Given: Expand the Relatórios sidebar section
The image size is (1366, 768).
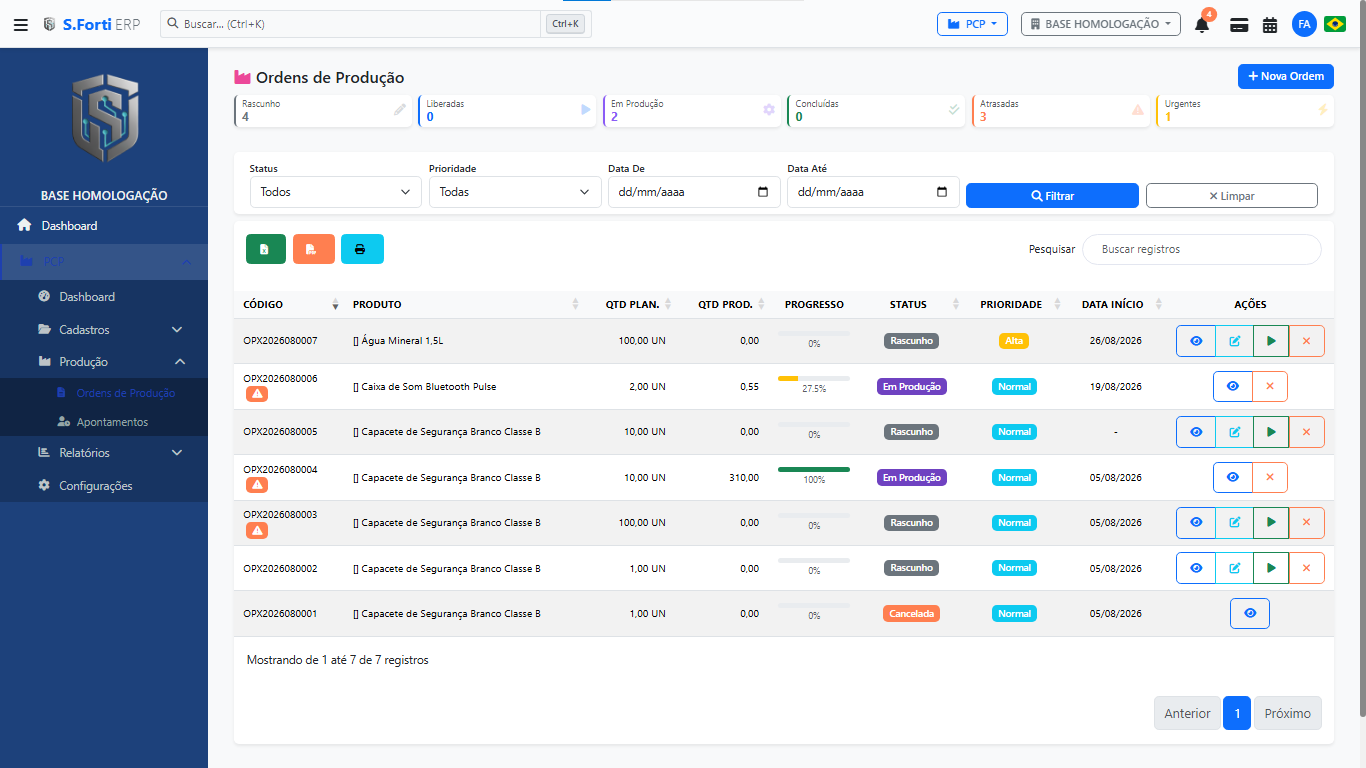Looking at the screenshot, I should pos(104,453).
